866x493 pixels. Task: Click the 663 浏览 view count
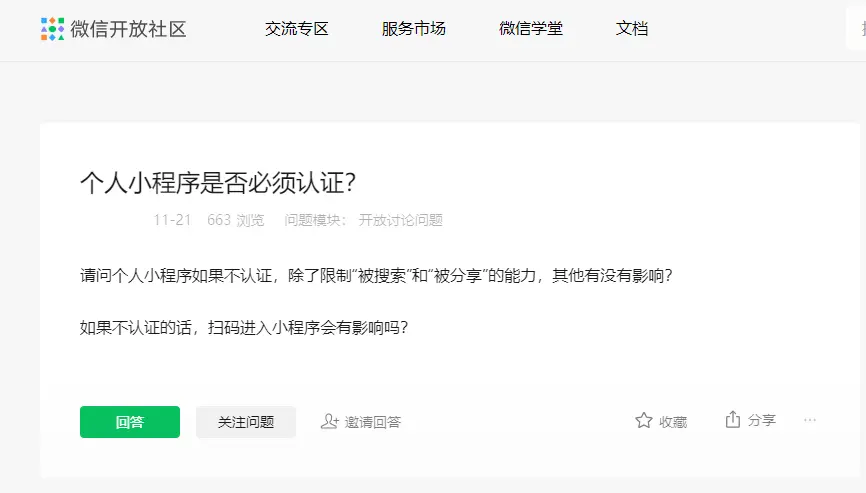(x=236, y=220)
